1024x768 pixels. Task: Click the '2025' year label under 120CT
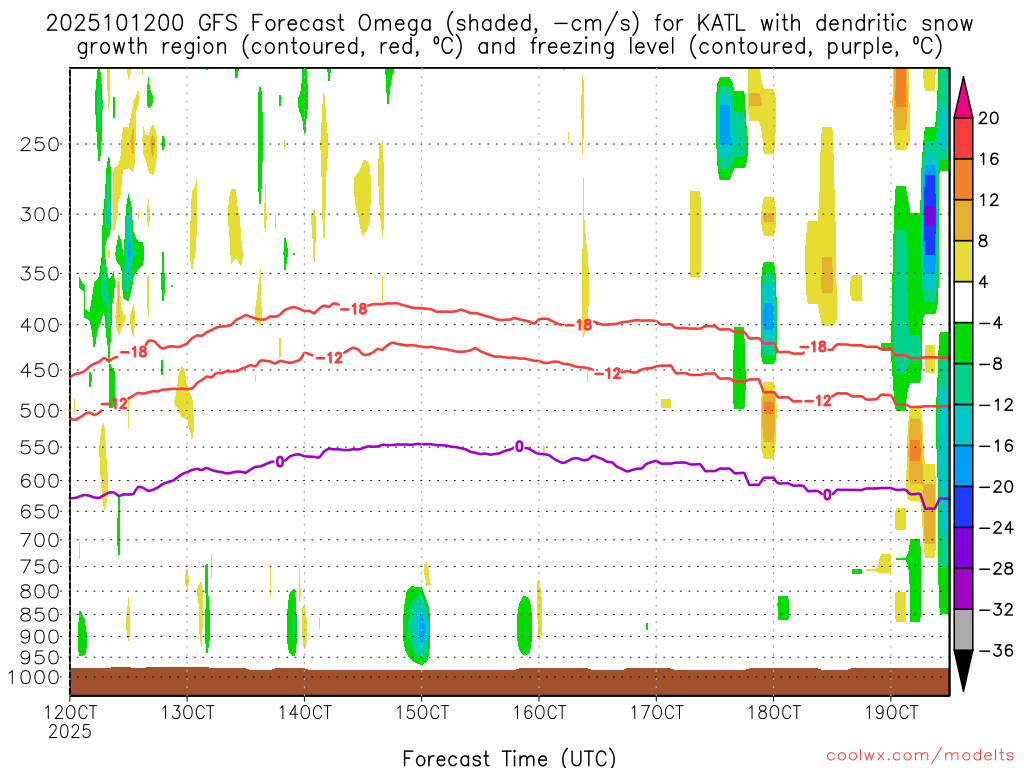coord(70,731)
